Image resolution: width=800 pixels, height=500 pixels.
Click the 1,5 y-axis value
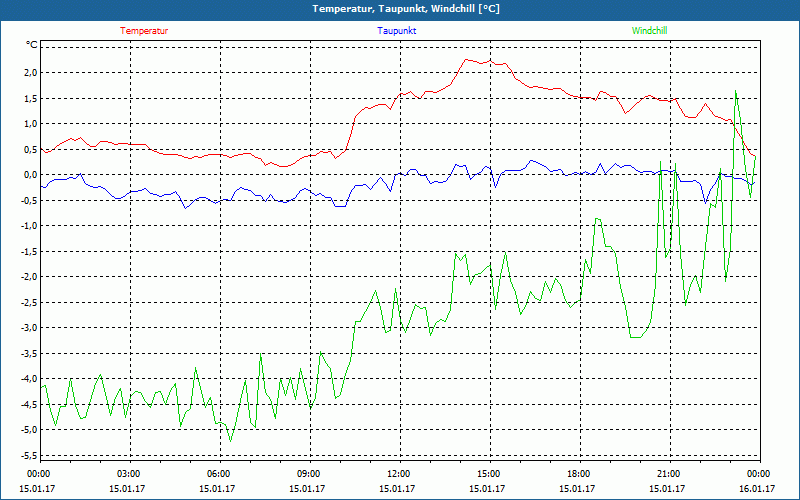pos(31,98)
